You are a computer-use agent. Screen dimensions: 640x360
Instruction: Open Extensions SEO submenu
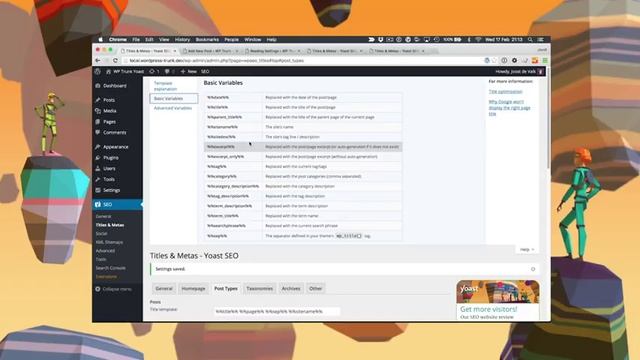[x=106, y=276]
